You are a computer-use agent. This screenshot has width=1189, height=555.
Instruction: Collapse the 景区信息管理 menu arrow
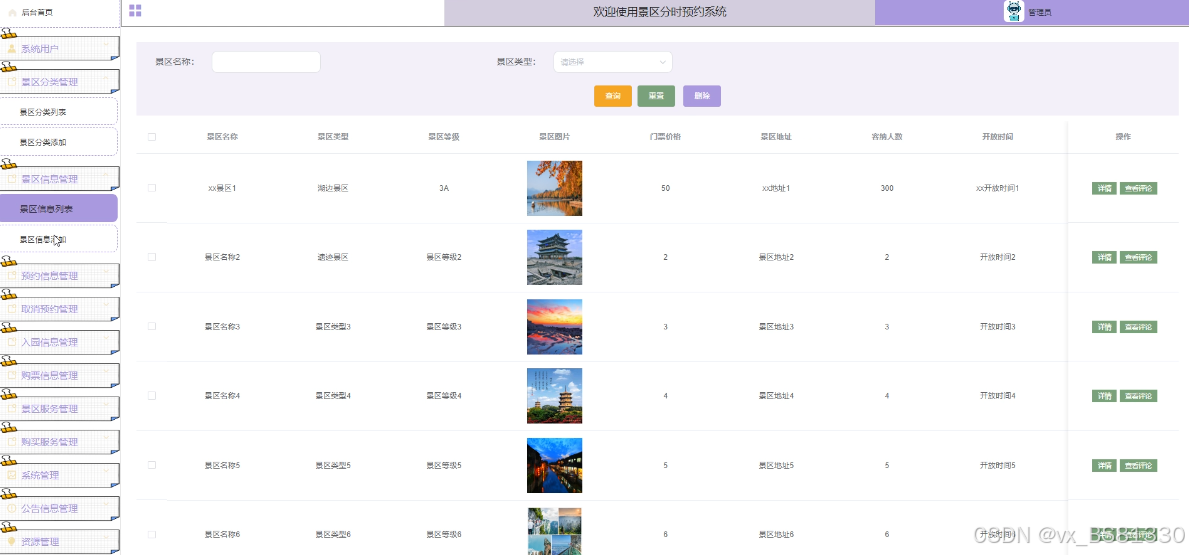tap(106, 174)
